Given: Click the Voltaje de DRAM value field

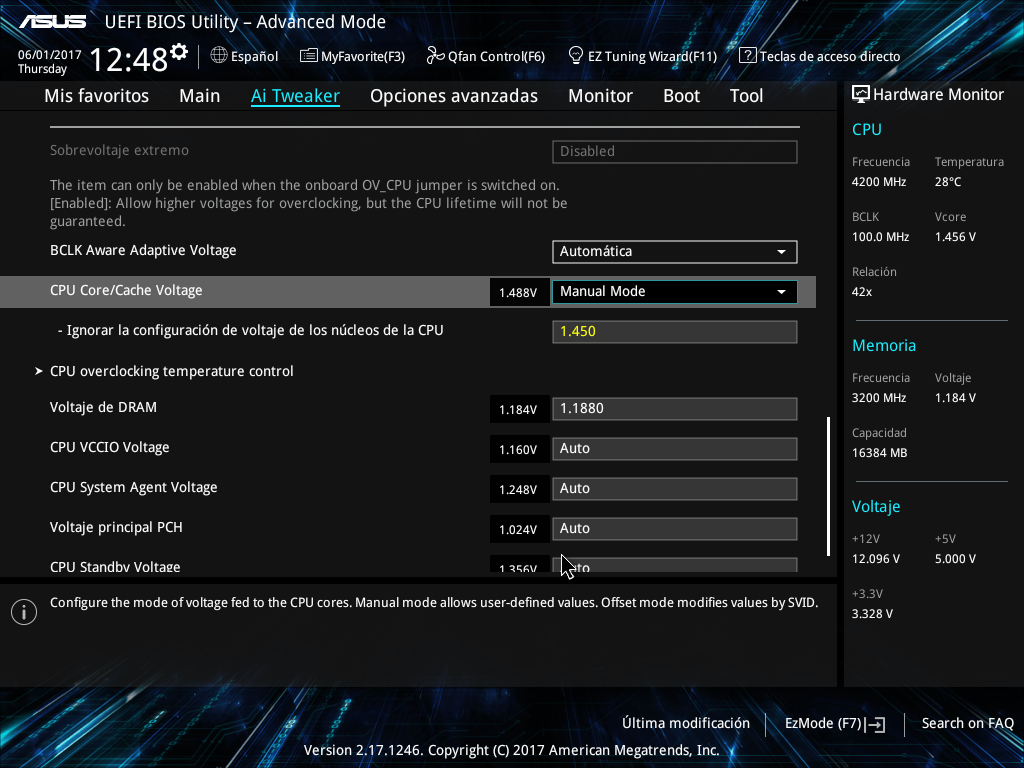Looking at the screenshot, I should (x=675, y=409).
